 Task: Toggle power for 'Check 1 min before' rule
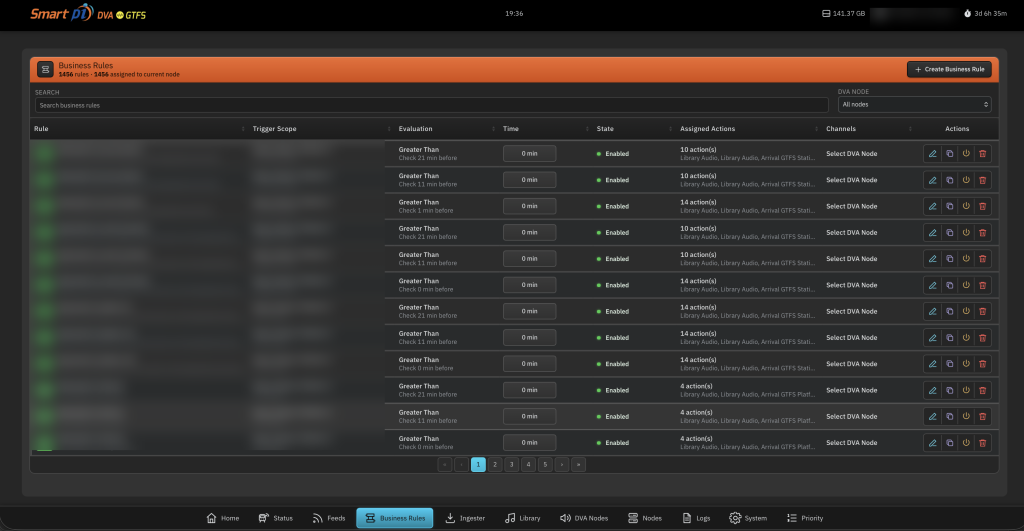(x=966, y=206)
